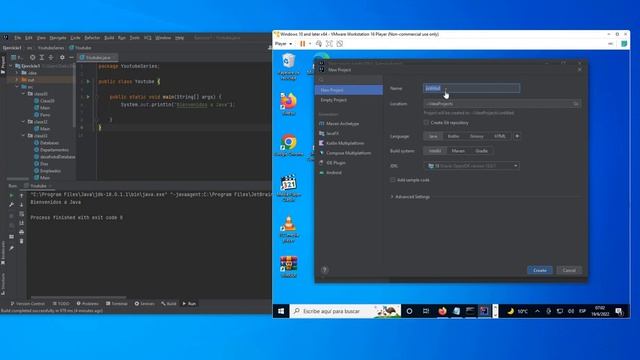
Task: Open VLC media player desktop shortcut
Action: 289,229
